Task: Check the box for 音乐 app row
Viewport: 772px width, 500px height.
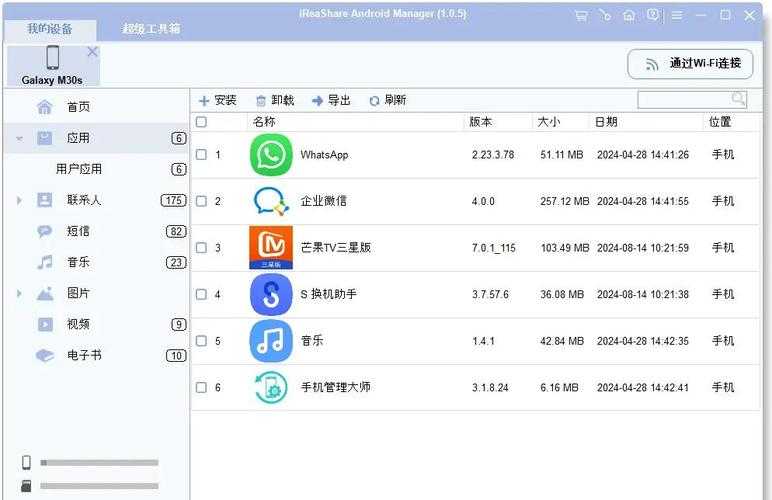Action: (201, 341)
